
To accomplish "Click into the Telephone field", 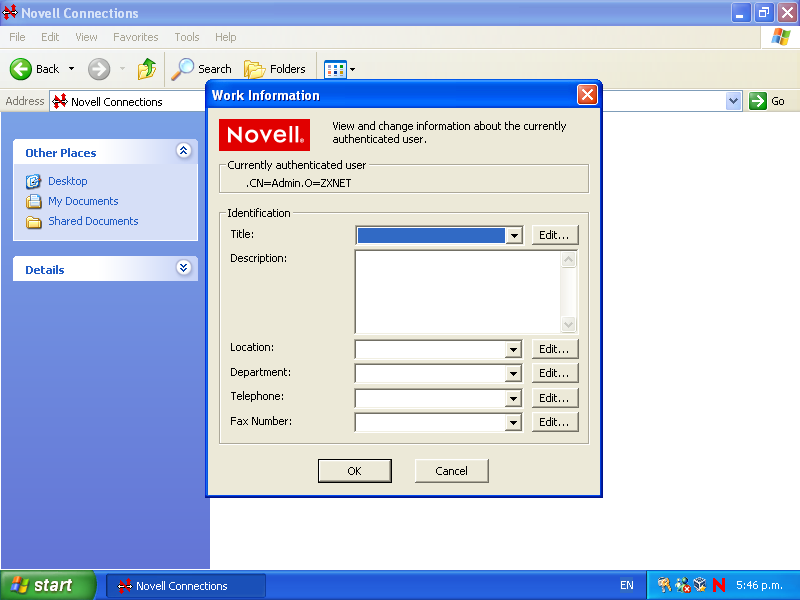I will [x=431, y=398].
